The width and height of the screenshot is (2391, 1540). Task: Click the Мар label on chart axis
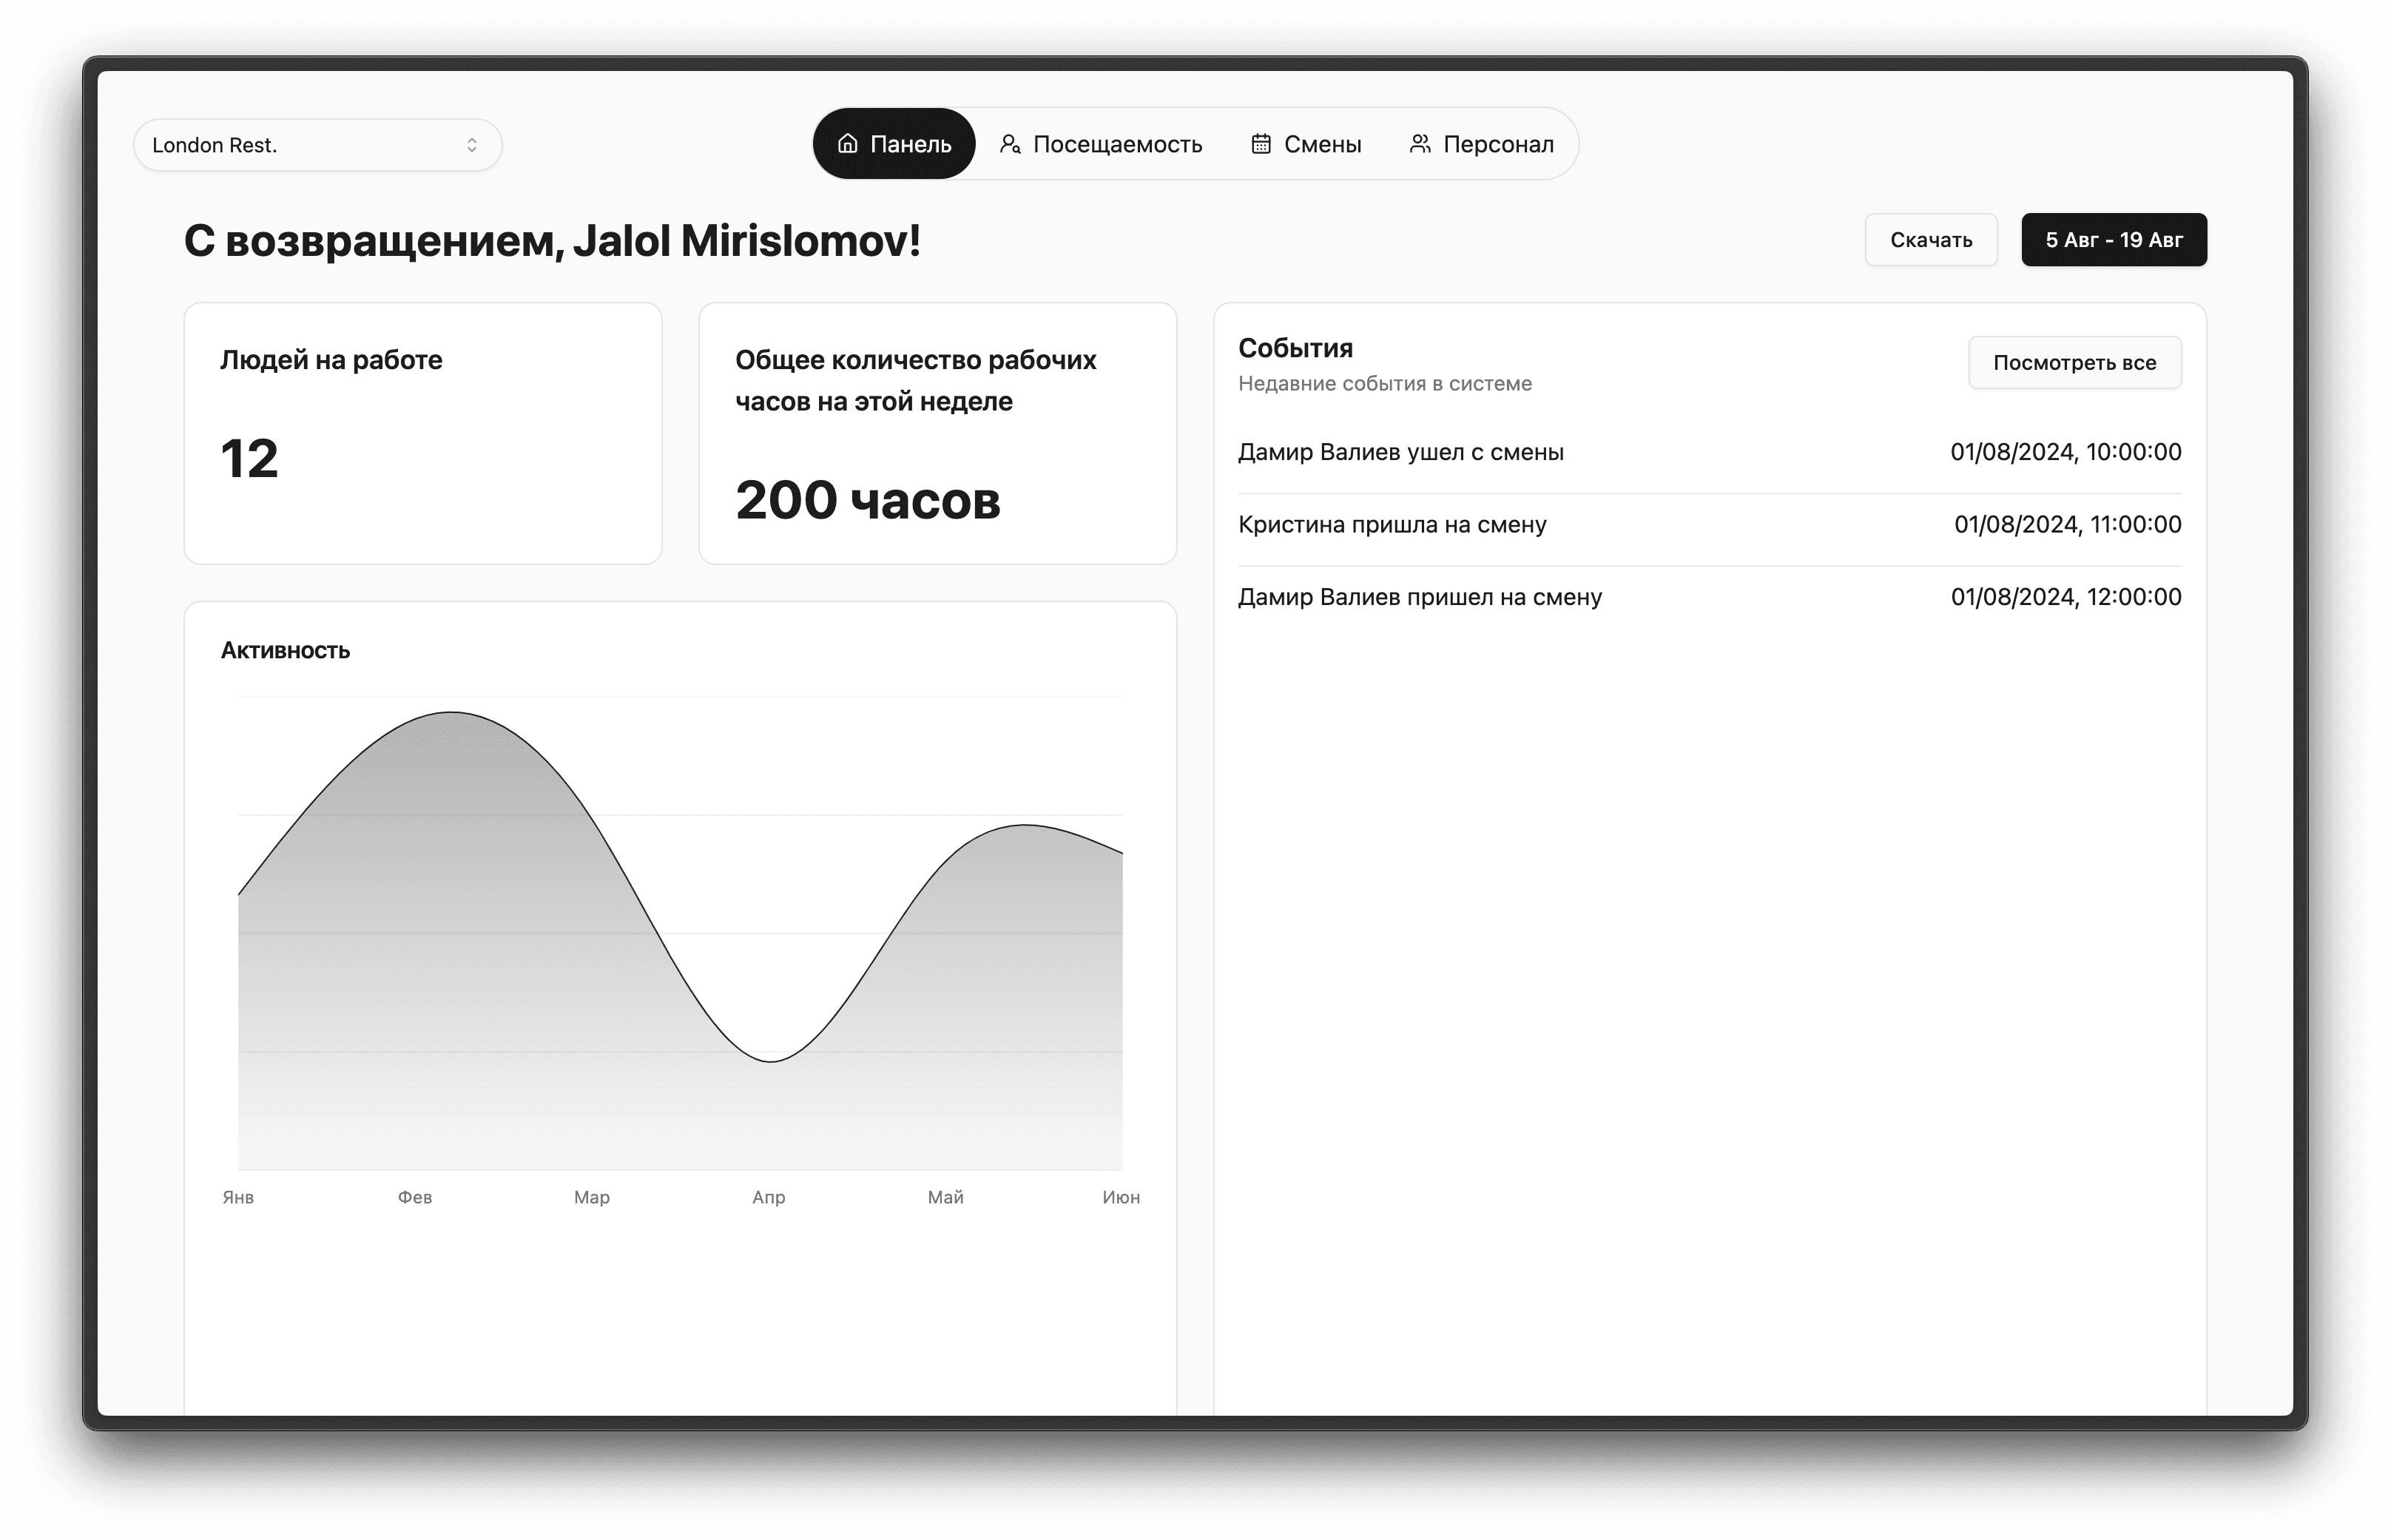tap(592, 1197)
